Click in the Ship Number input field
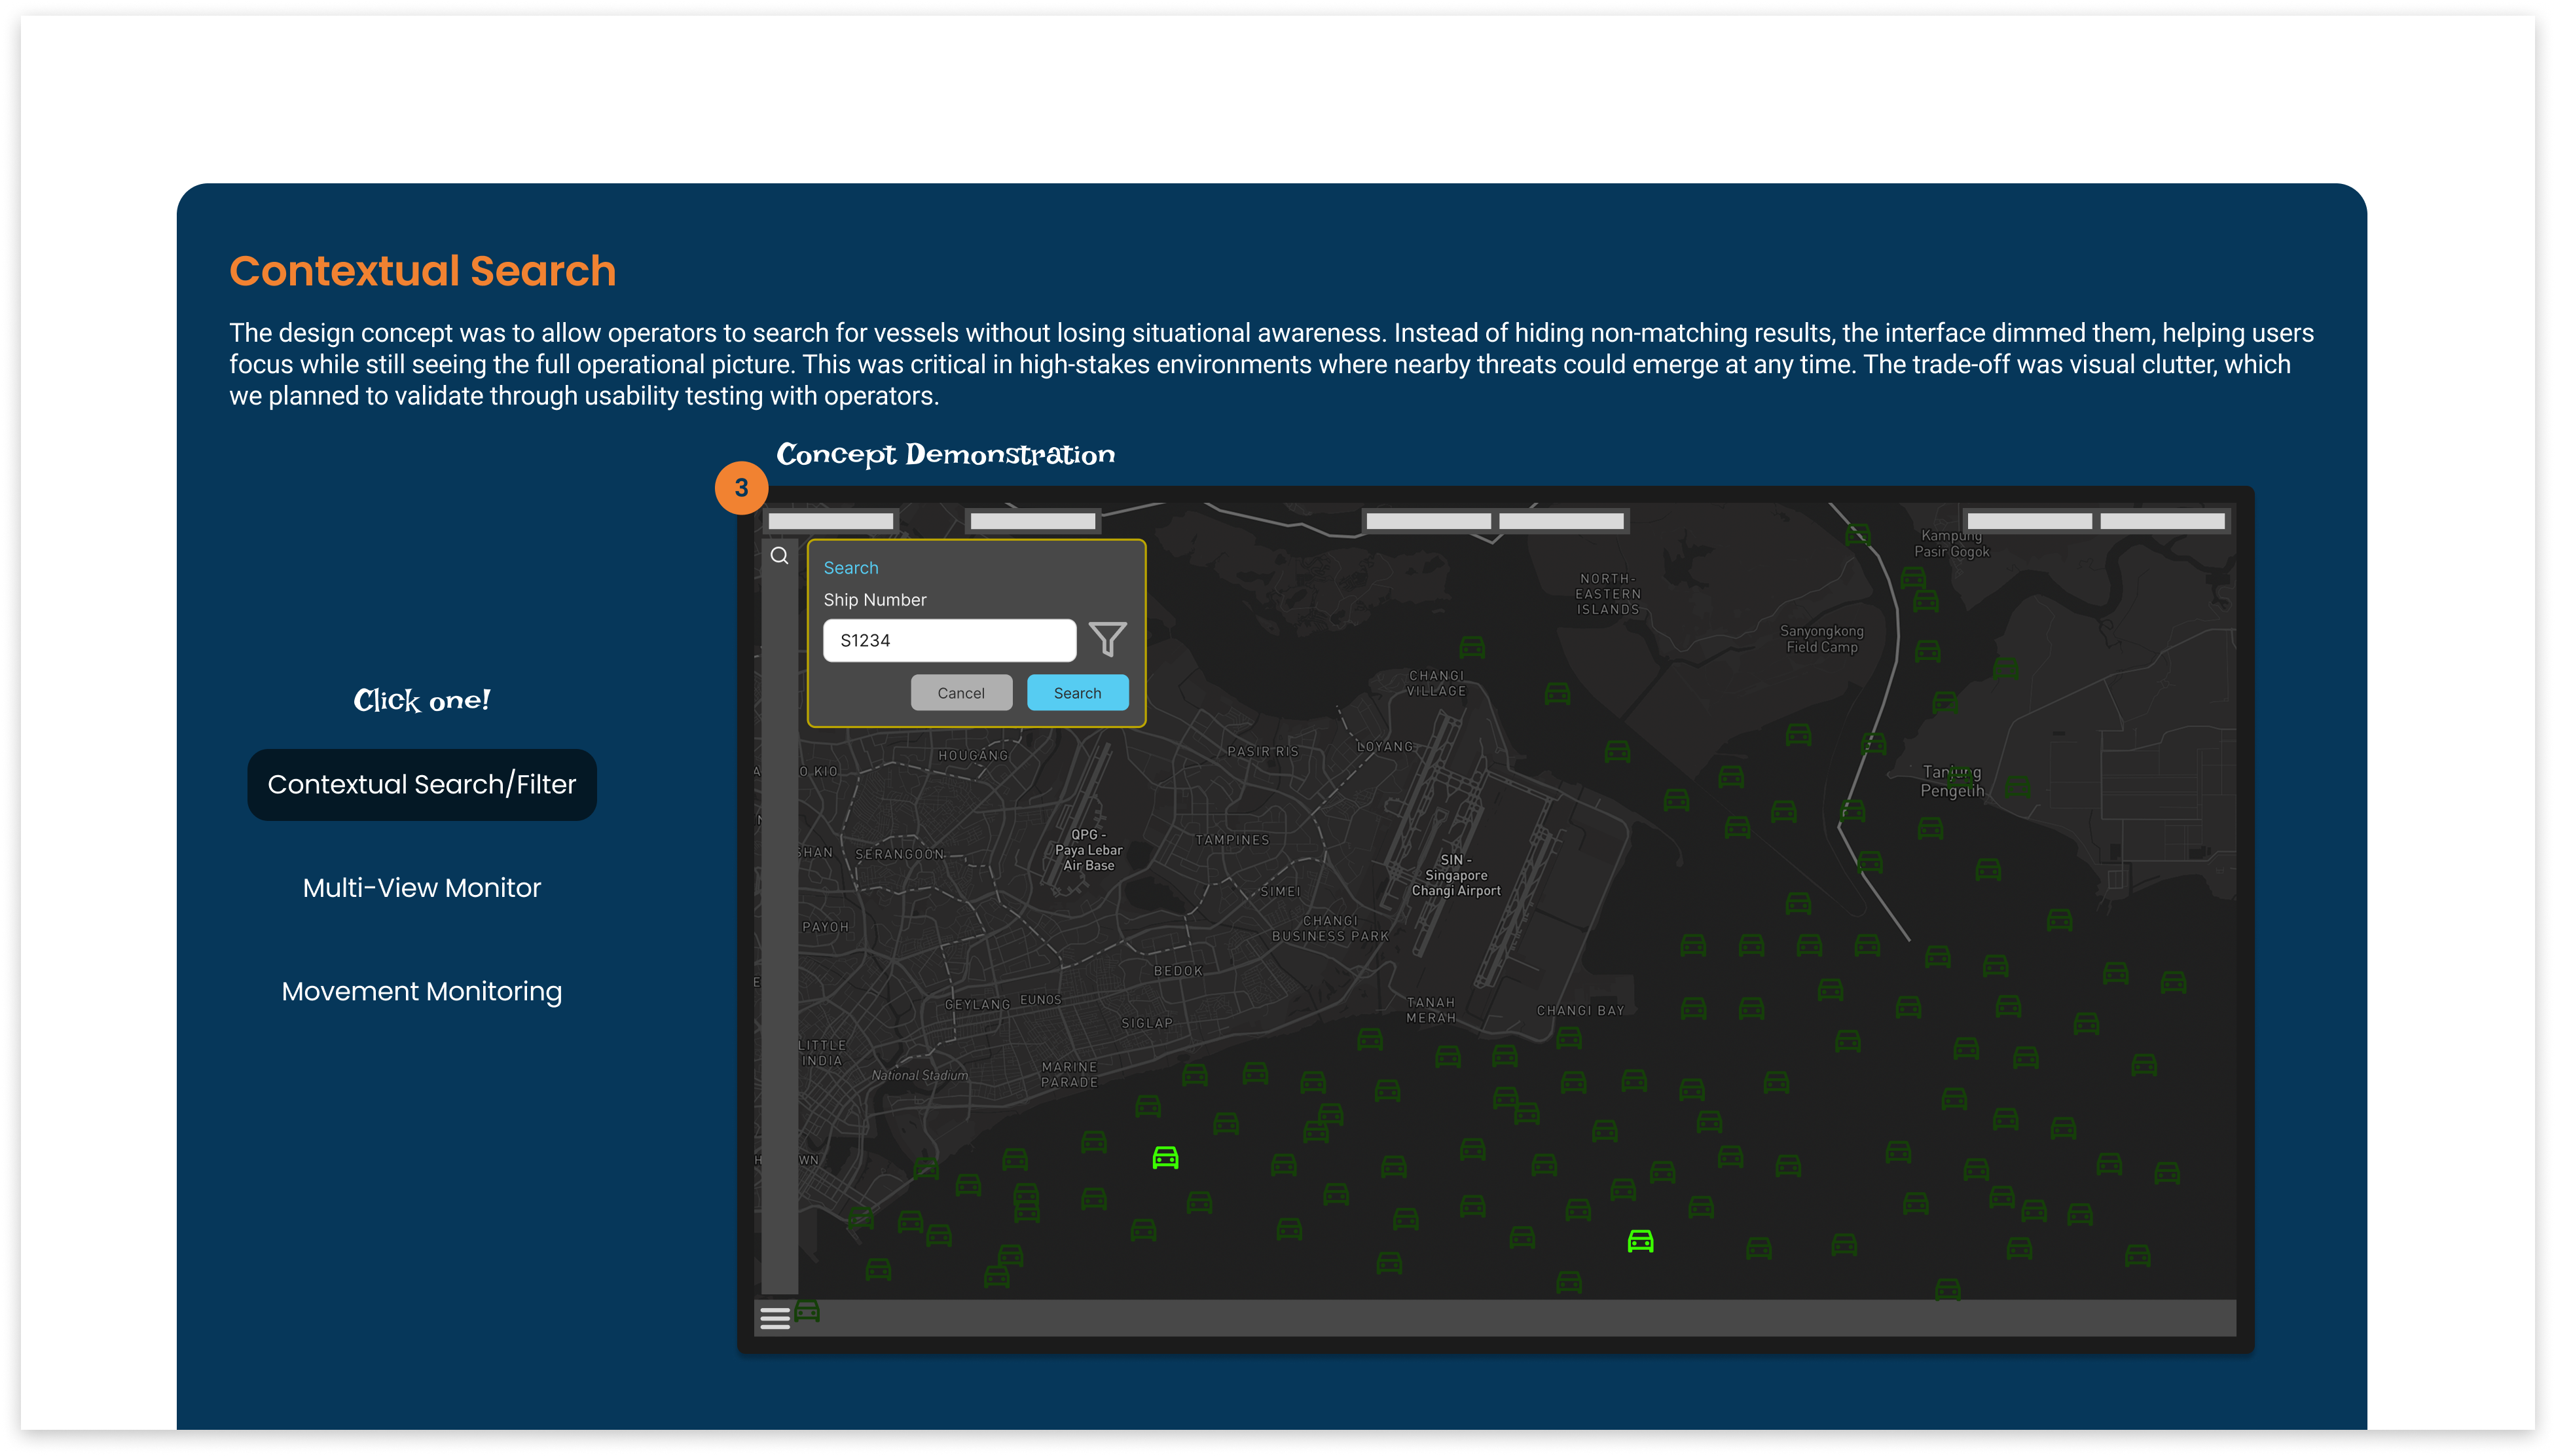Image resolution: width=2556 pixels, height=1456 pixels. pyautogui.click(x=949, y=640)
